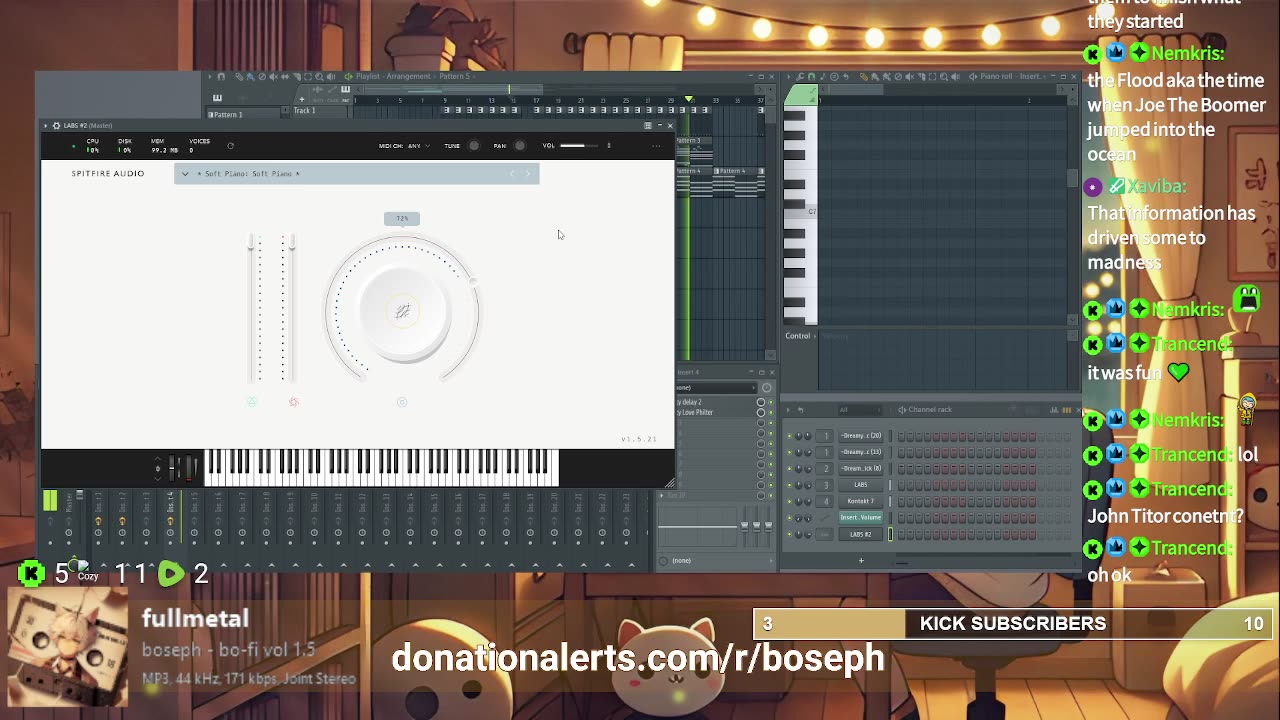Disable the delay 2 effect slot light
Screen dimensions: 1280x720
point(770,402)
